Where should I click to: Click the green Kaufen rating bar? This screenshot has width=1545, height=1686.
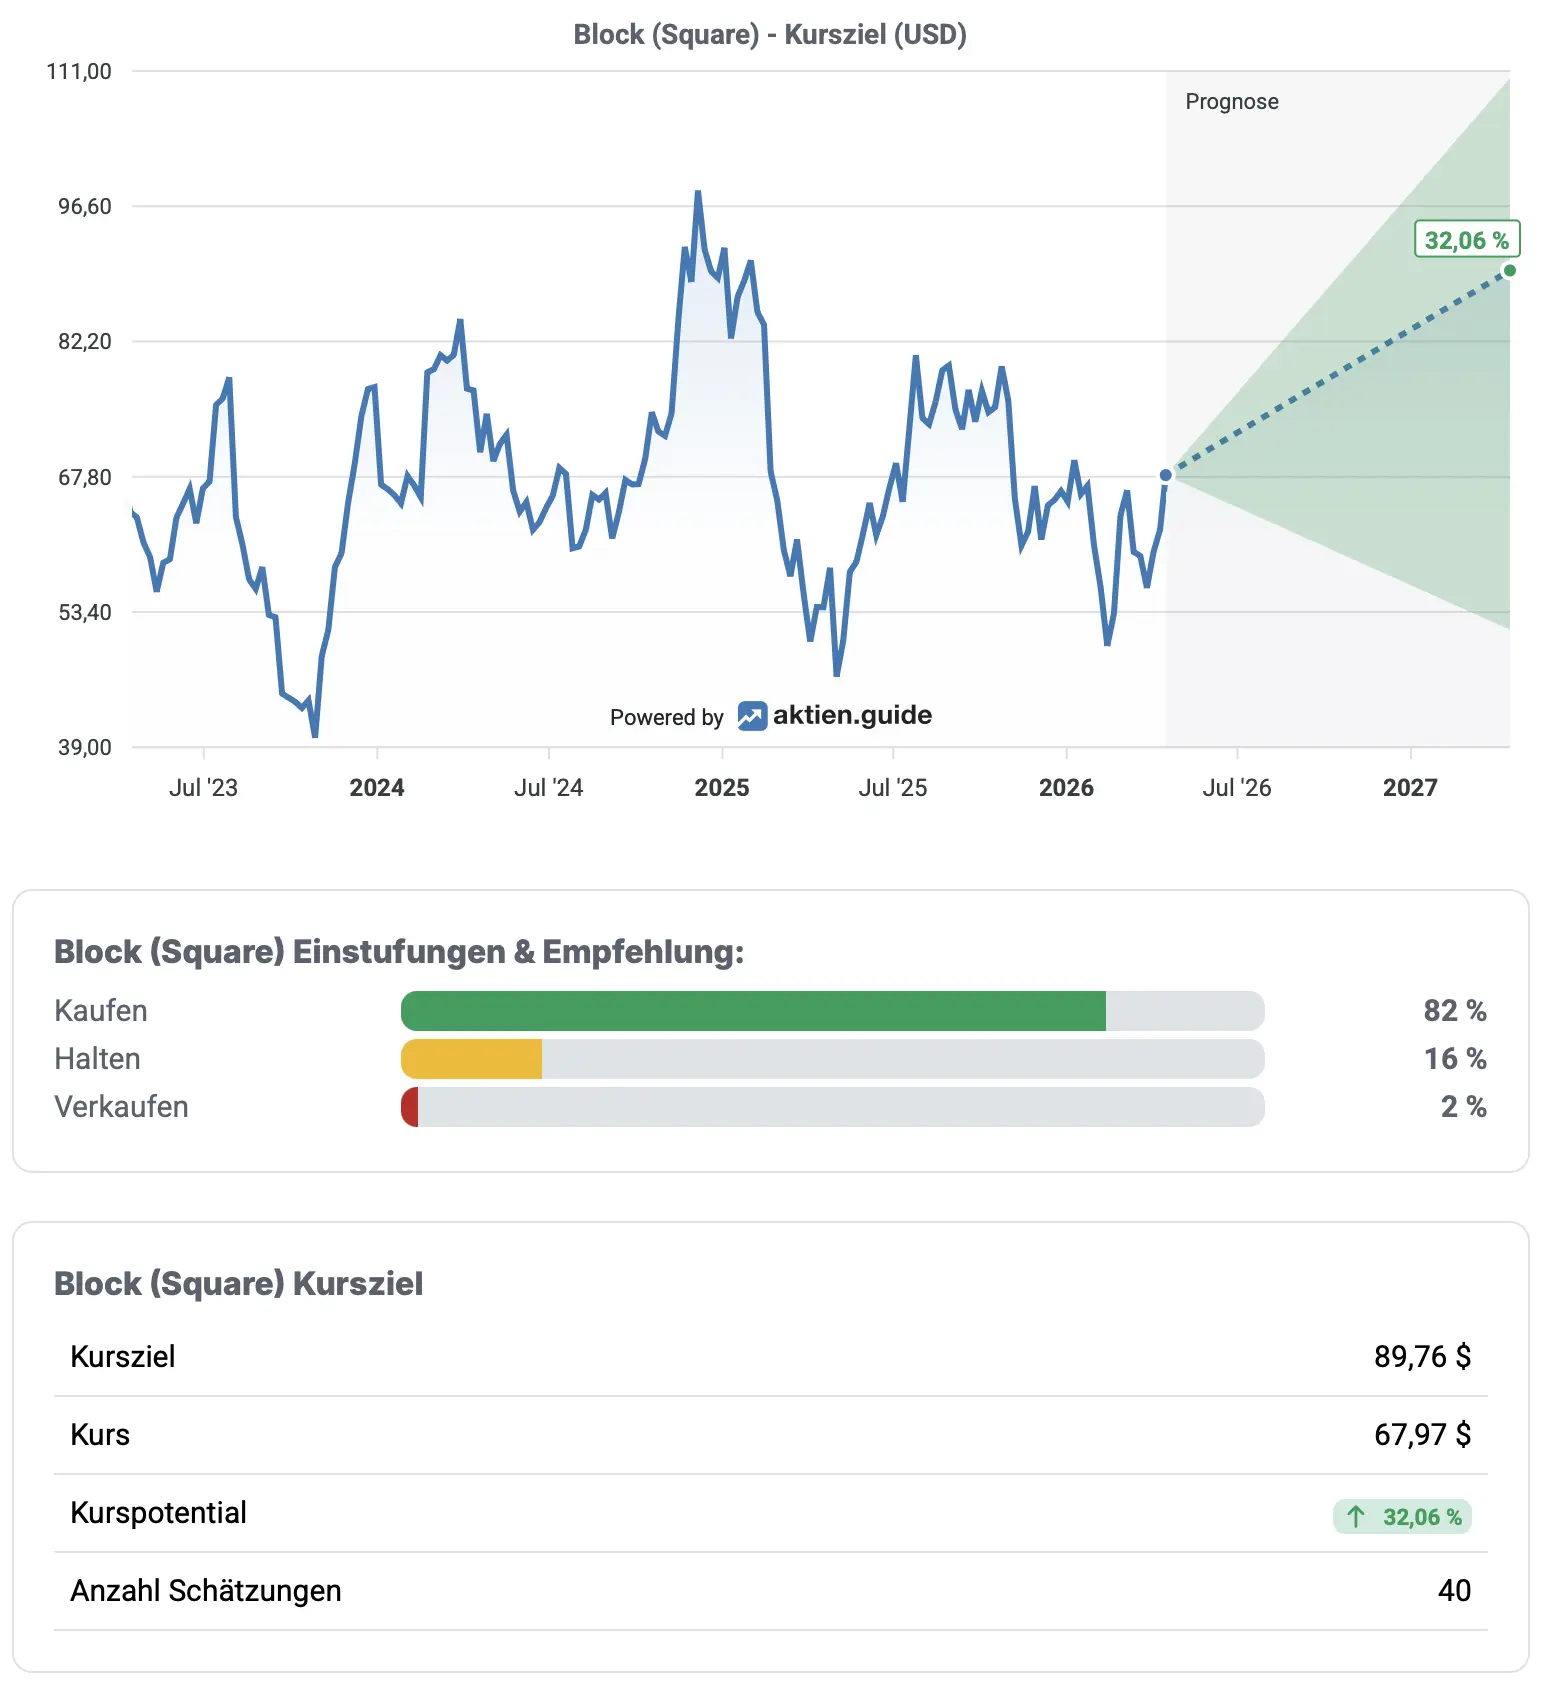click(753, 1011)
